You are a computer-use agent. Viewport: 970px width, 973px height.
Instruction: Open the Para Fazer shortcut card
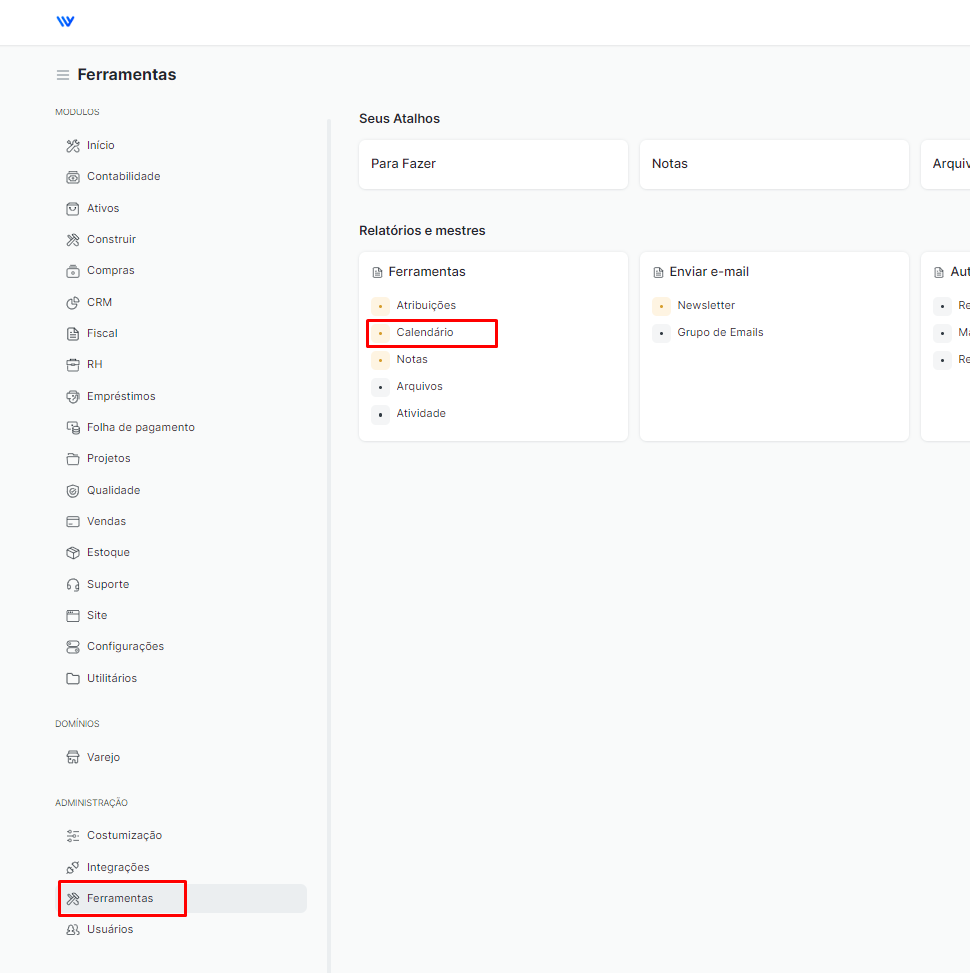point(493,164)
